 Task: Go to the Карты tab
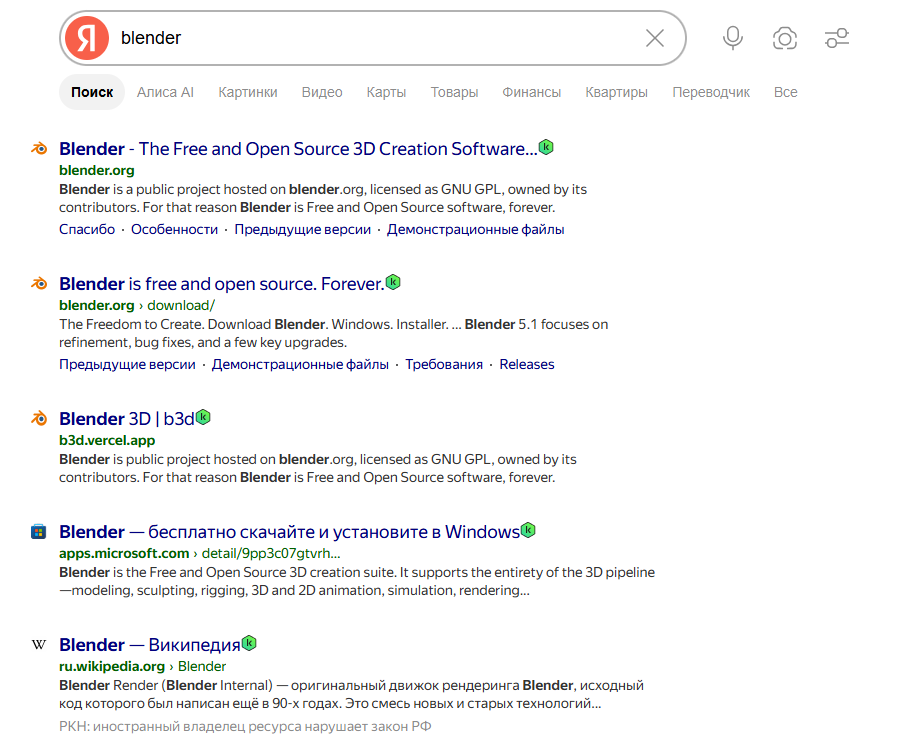coord(386,92)
